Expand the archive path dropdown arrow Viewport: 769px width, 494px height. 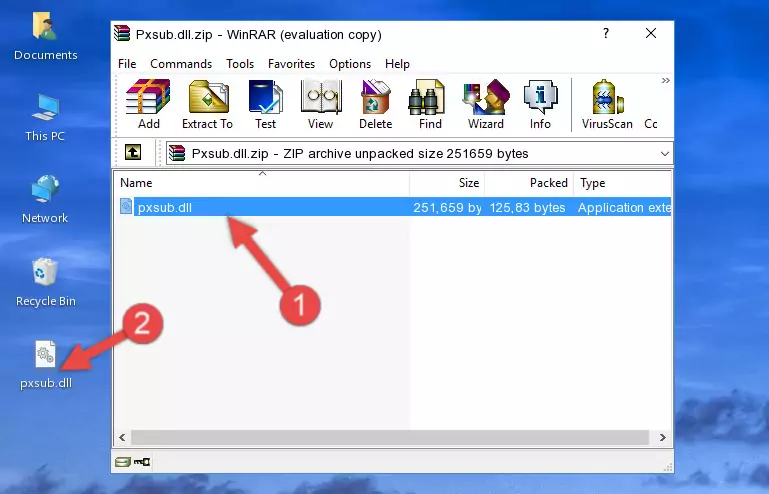[665, 154]
